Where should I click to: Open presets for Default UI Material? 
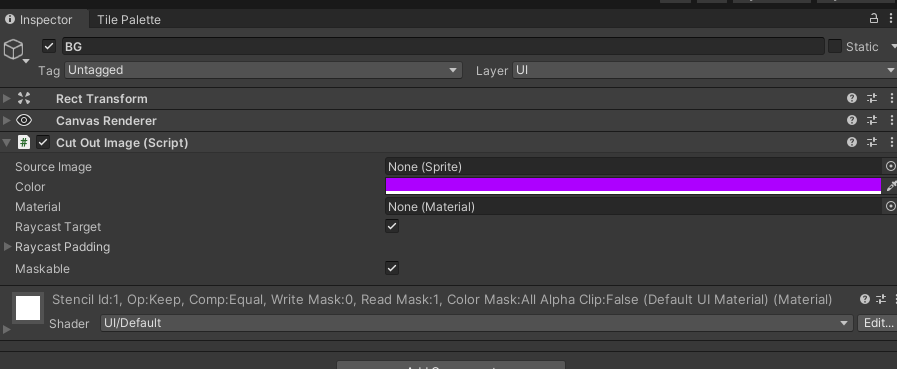(x=881, y=299)
